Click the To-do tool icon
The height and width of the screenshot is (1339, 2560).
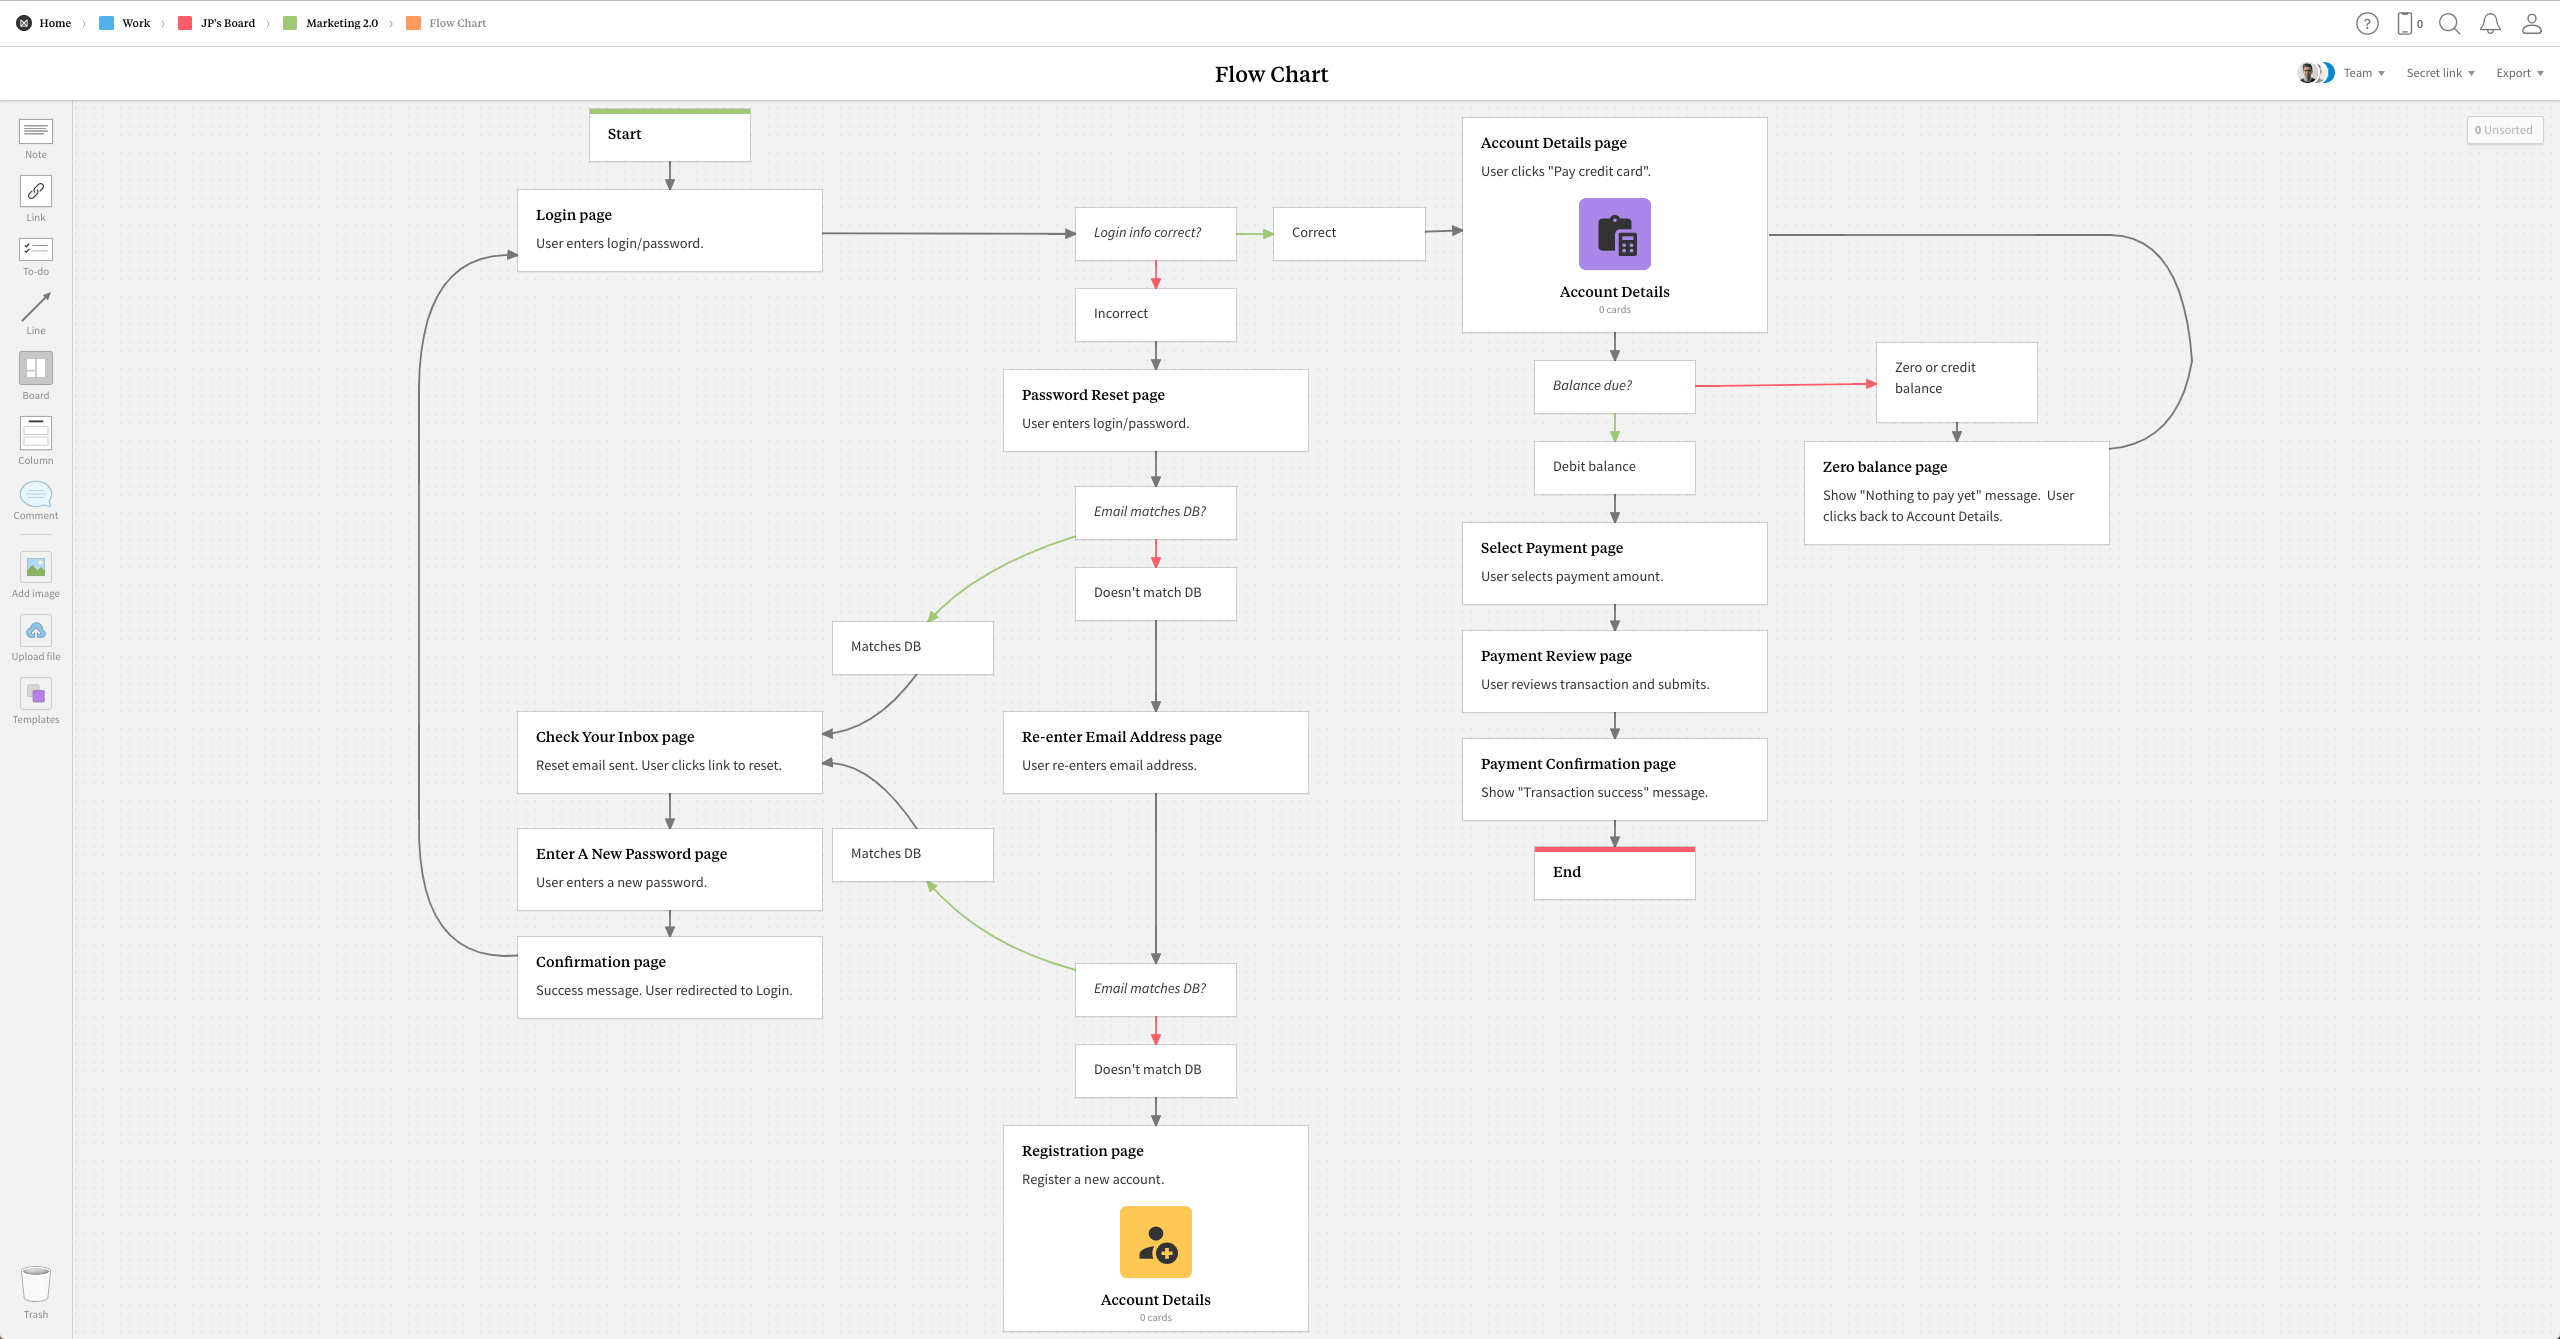36,249
